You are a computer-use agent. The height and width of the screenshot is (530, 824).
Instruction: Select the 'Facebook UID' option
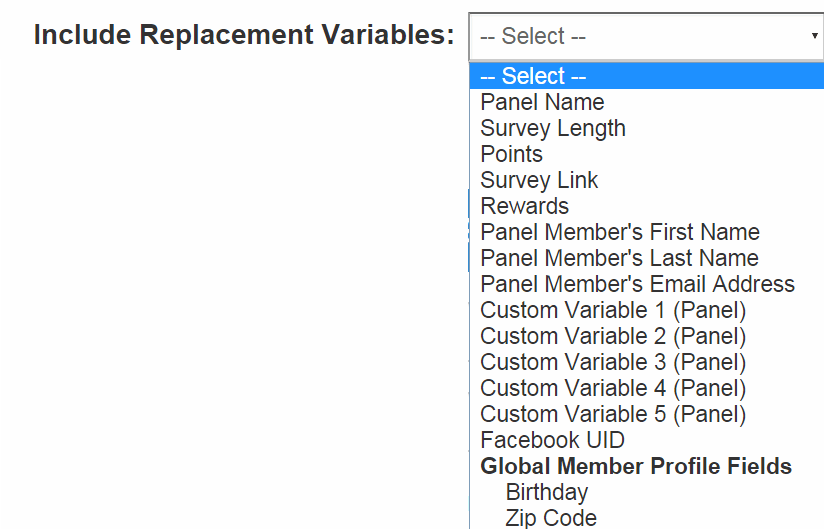click(552, 440)
